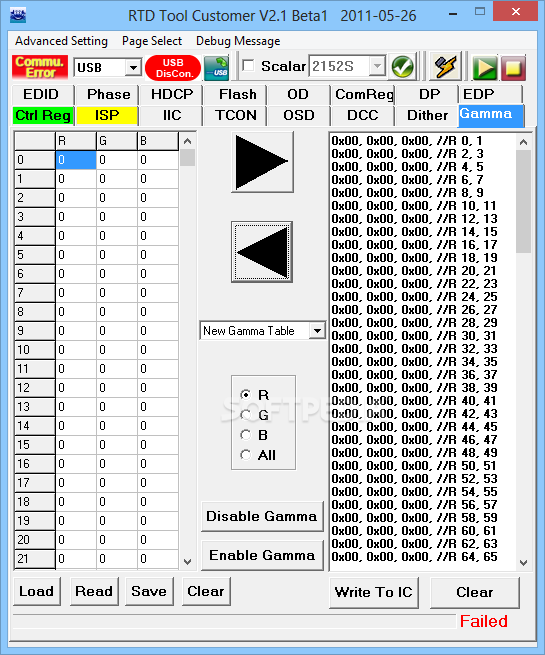This screenshot has width=545, height=655.
Task: Click the gamma table scroll down arrow
Action: [188, 561]
